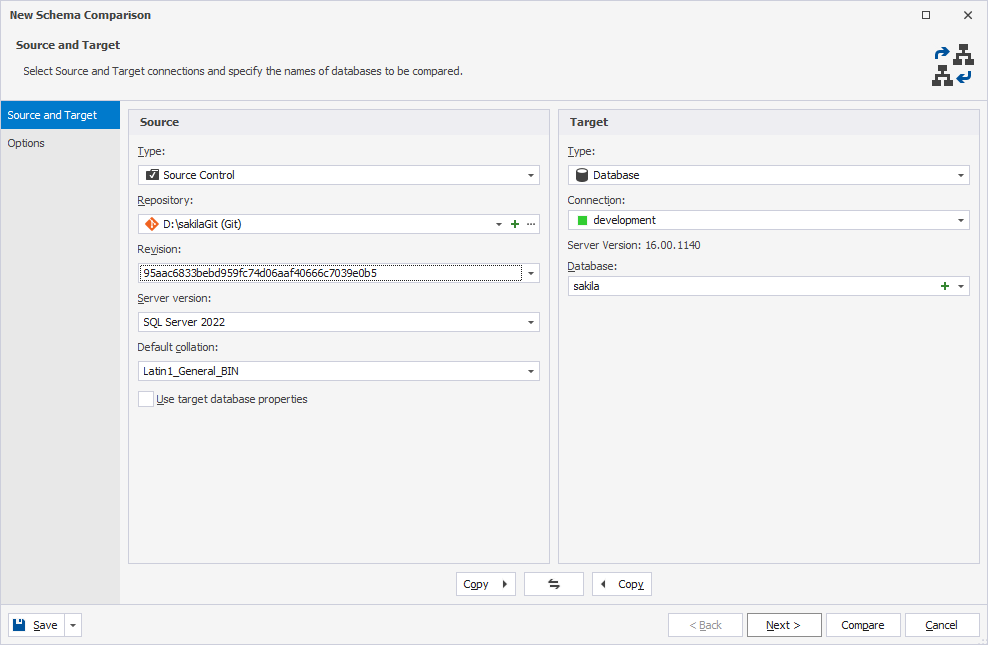
Task: Click the Compare button
Action: [x=862, y=624]
